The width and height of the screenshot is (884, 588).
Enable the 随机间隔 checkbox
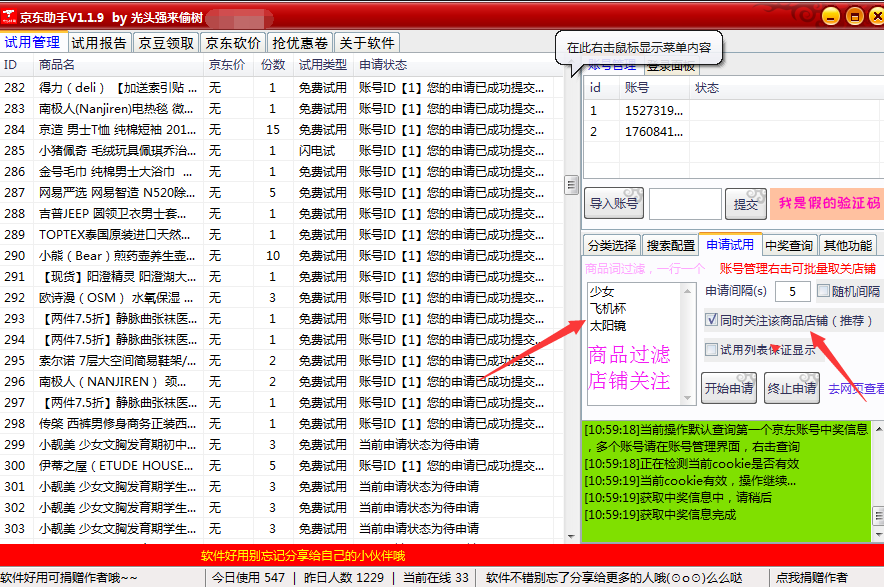pyautogui.click(x=823, y=291)
